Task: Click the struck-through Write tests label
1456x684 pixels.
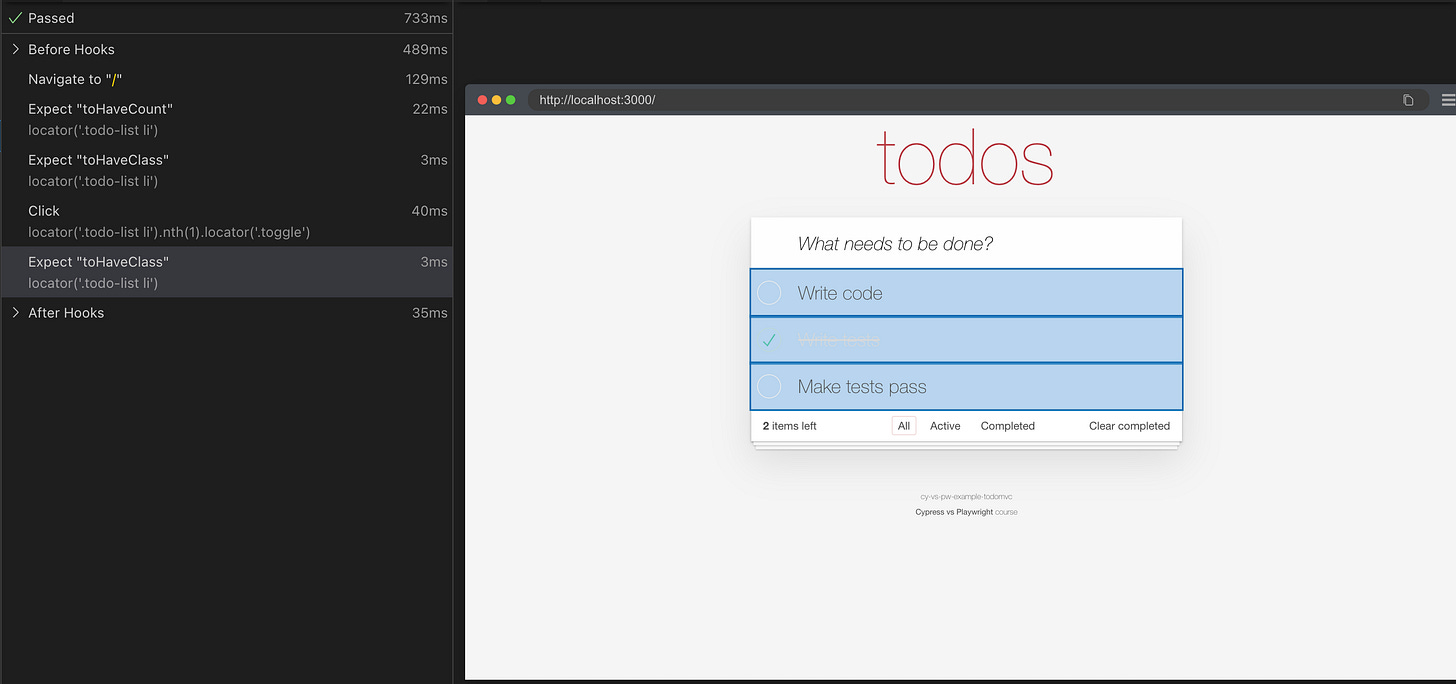Action: pos(839,340)
